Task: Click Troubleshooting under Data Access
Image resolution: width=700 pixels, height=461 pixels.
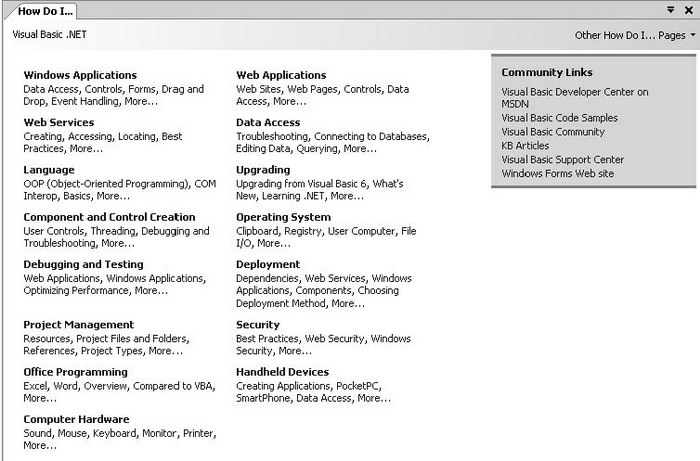Action: (x=272, y=137)
